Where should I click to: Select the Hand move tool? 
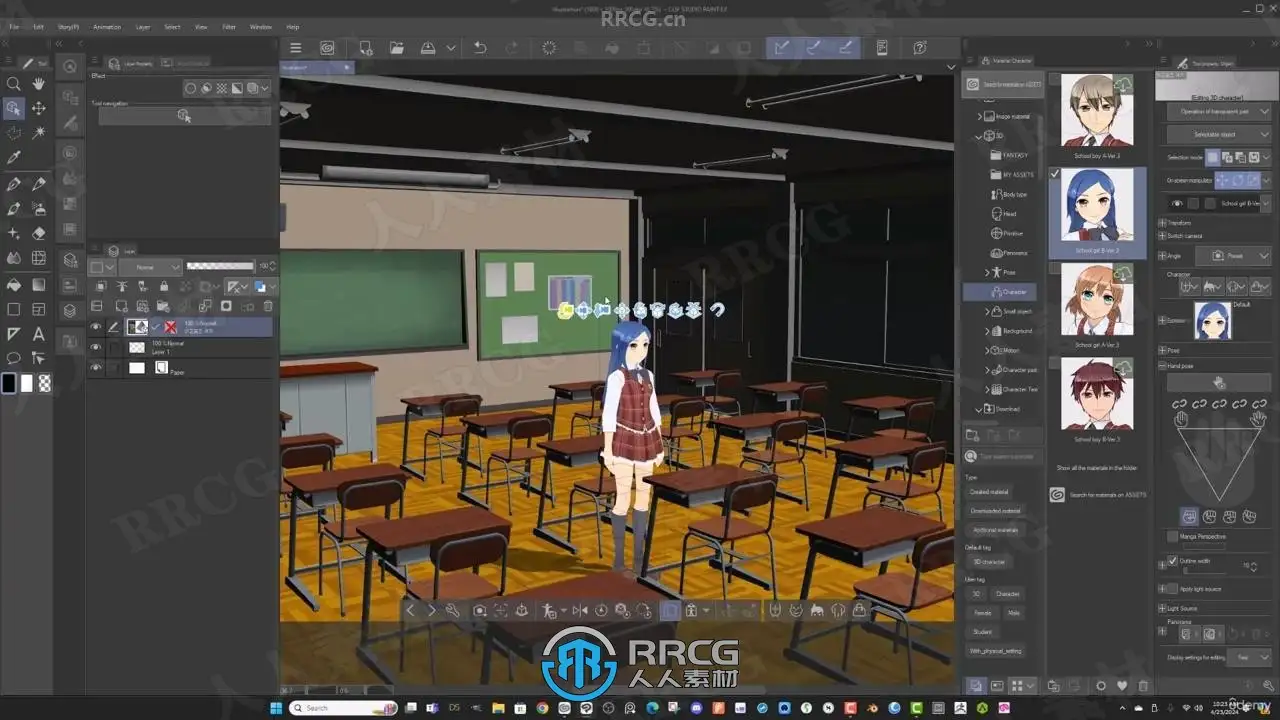tap(39, 84)
